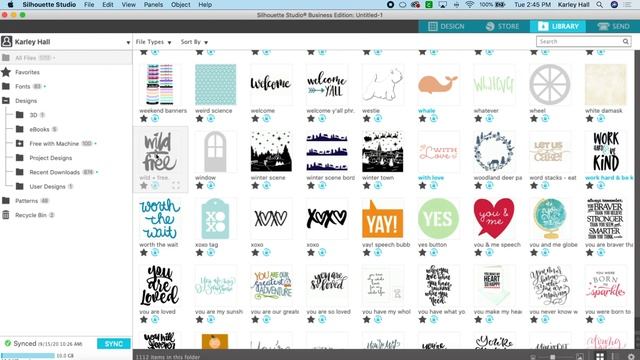The image size is (640, 360).
Task: Switch to the STORE tab
Action: [502, 26]
